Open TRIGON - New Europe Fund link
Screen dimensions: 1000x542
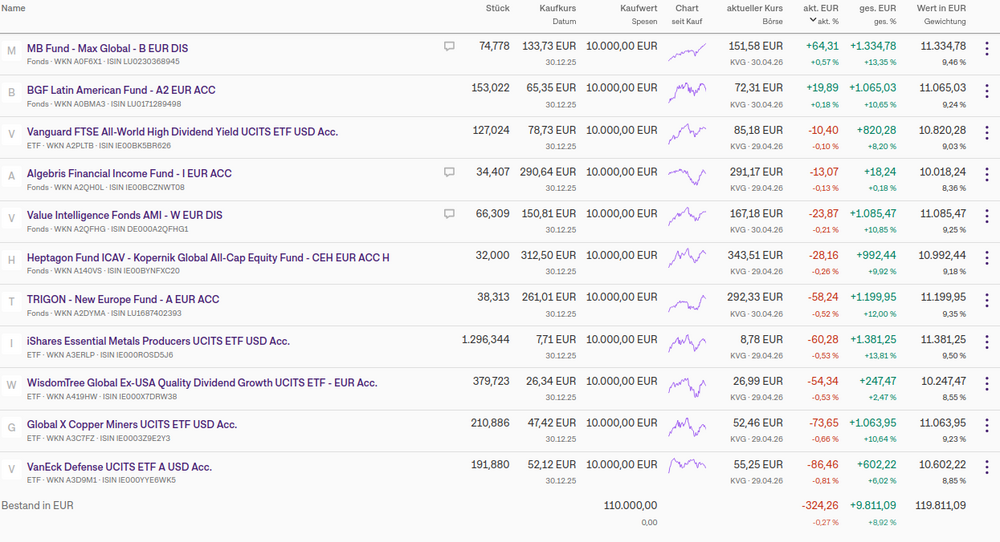[123, 300]
